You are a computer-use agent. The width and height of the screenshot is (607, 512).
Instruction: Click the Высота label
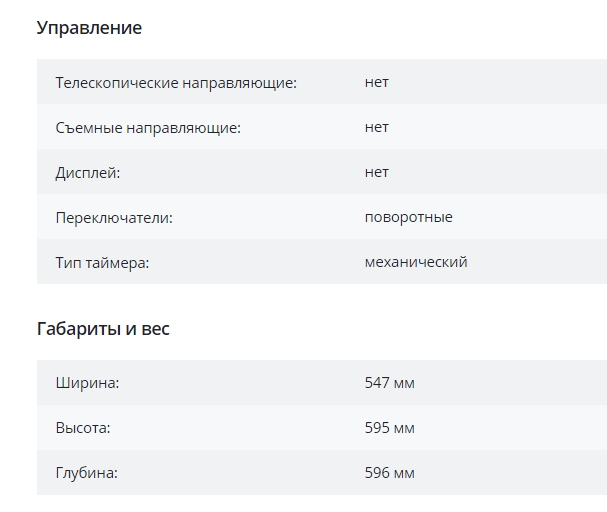pyautogui.click(x=83, y=428)
